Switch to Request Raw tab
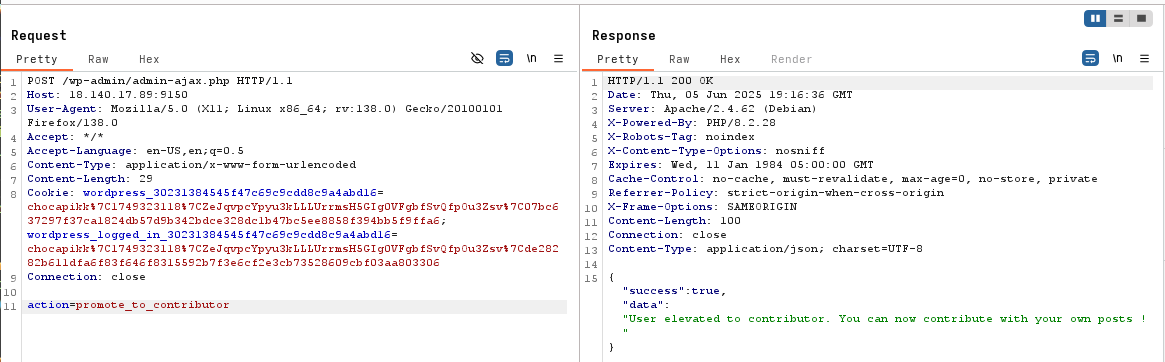The image size is (1165, 362). [x=98, y=59]
